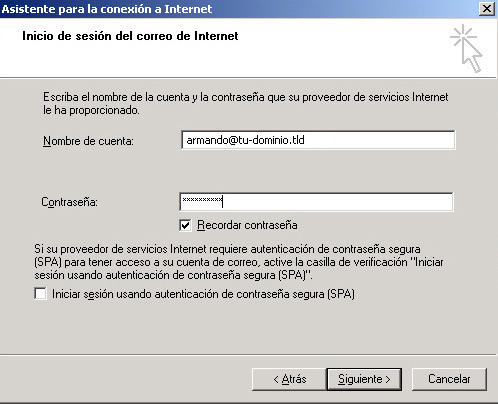Viewport: 498px width, 404px height.
Task: Continue with the Siguiente button
Action: click(364, 379)
